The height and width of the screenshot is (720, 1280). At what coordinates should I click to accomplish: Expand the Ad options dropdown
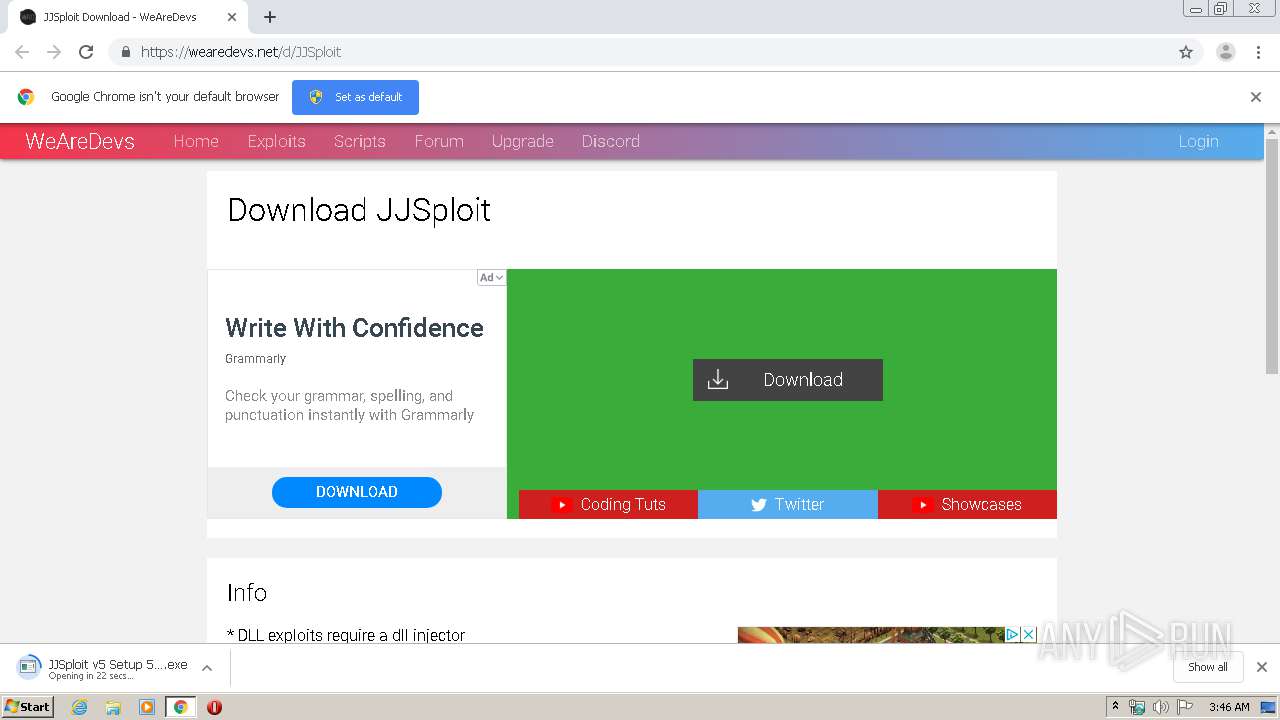(491, 277)
